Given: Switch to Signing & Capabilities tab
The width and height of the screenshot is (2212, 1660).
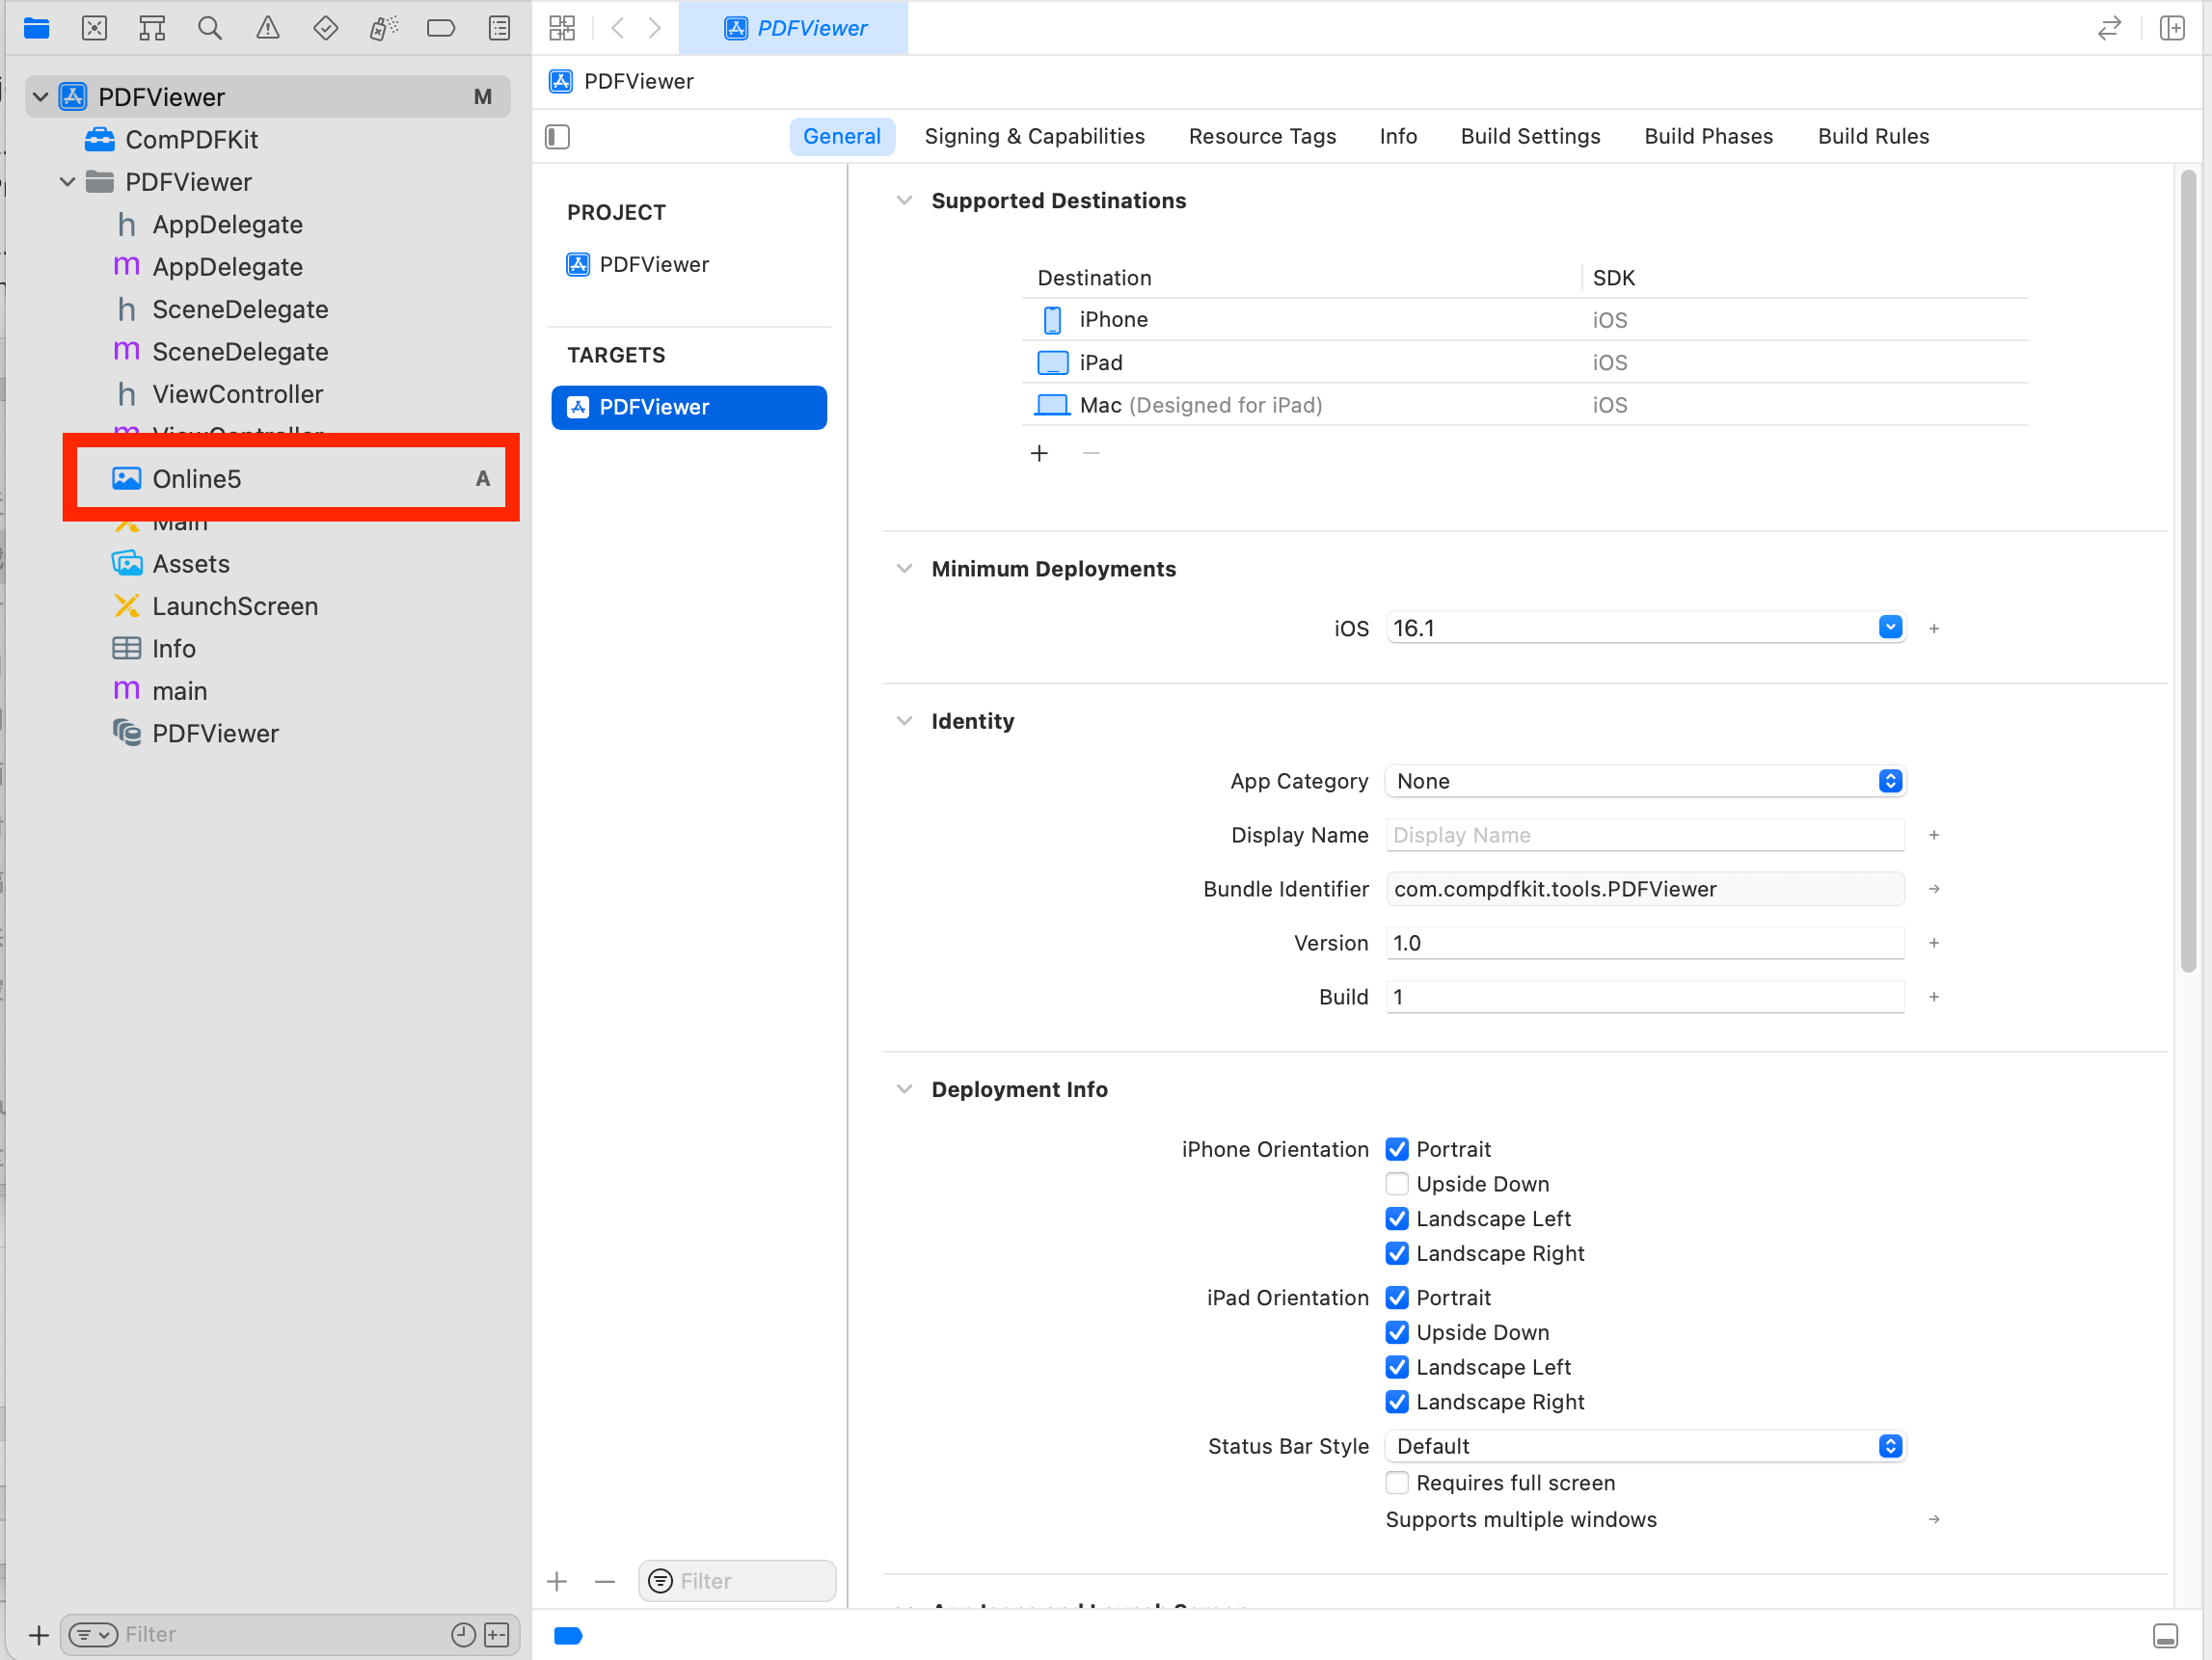Looking at the screenshot, I should (x=1035, y=136).
